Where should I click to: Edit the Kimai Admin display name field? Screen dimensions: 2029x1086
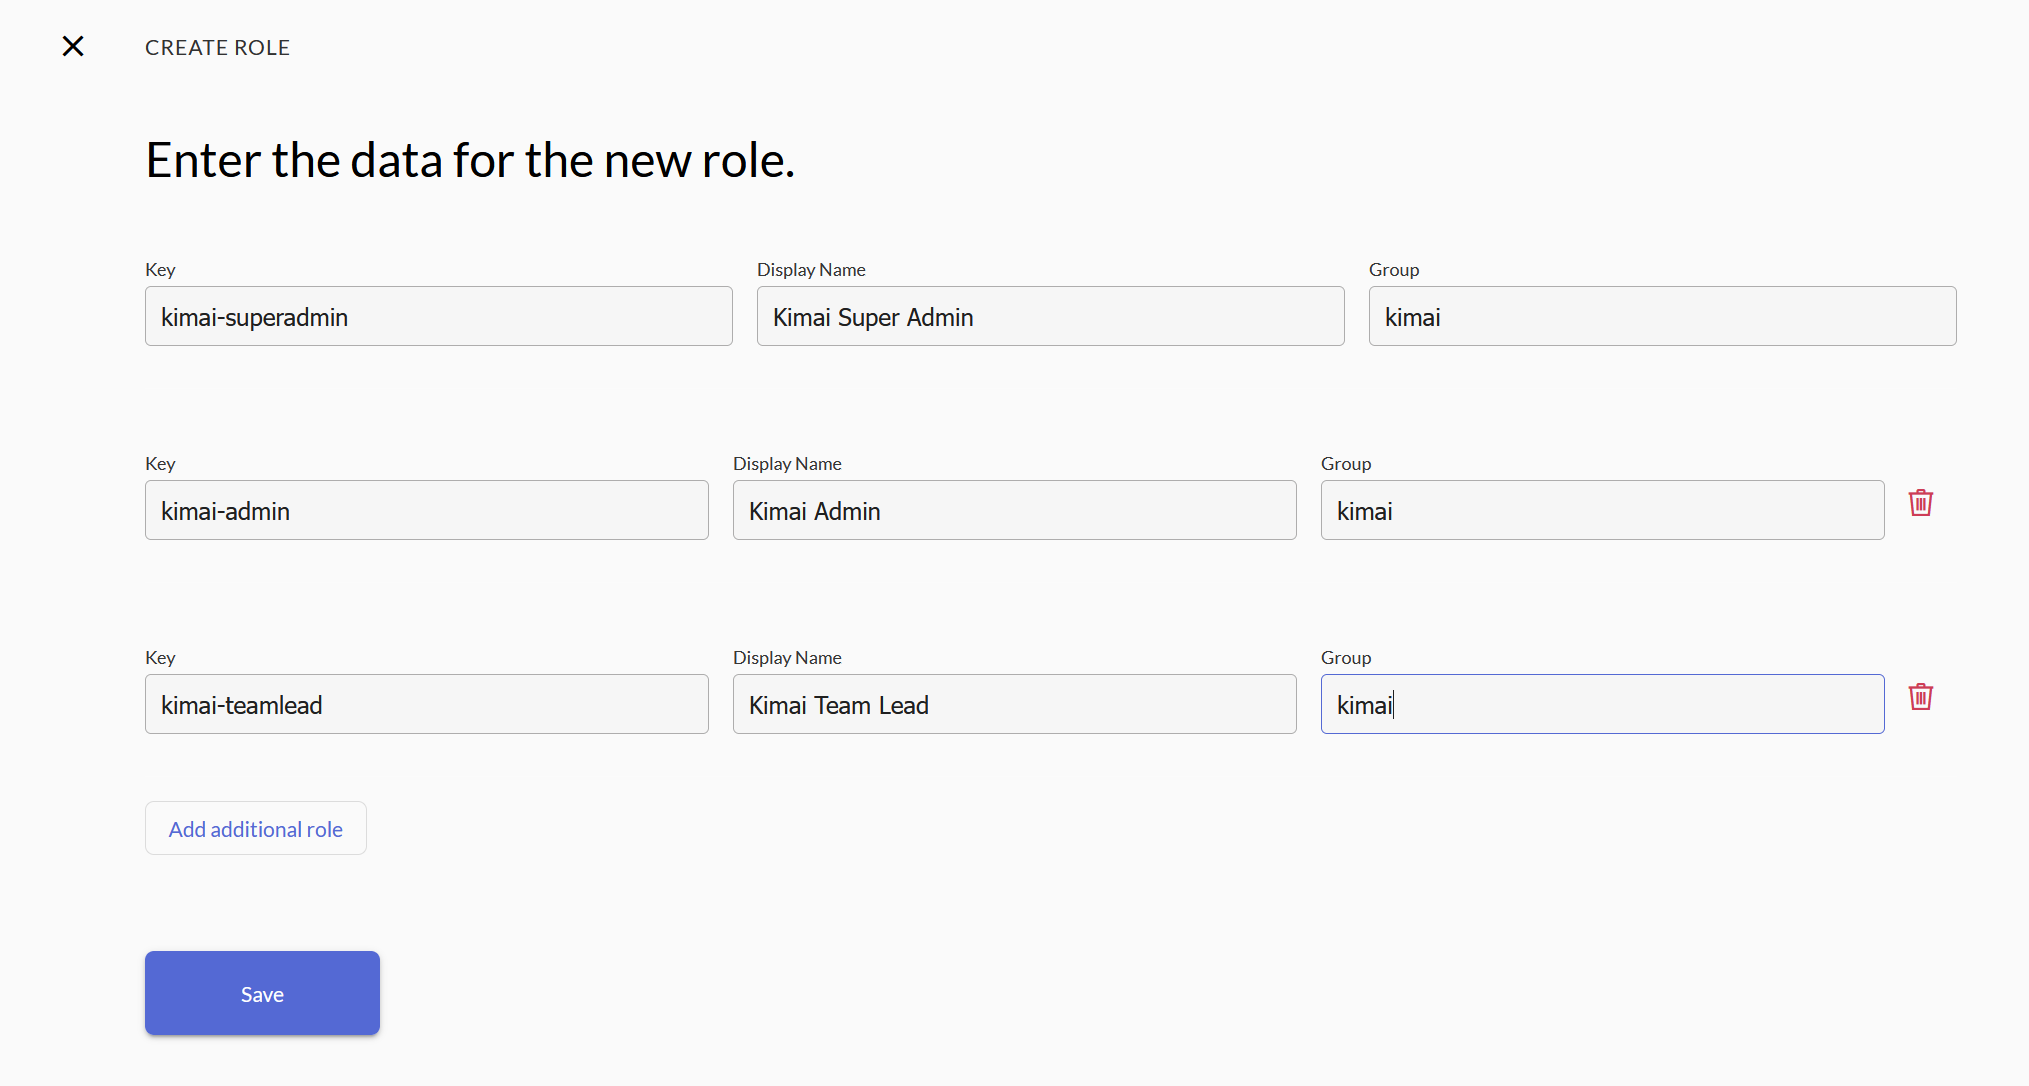[1014, 511]
